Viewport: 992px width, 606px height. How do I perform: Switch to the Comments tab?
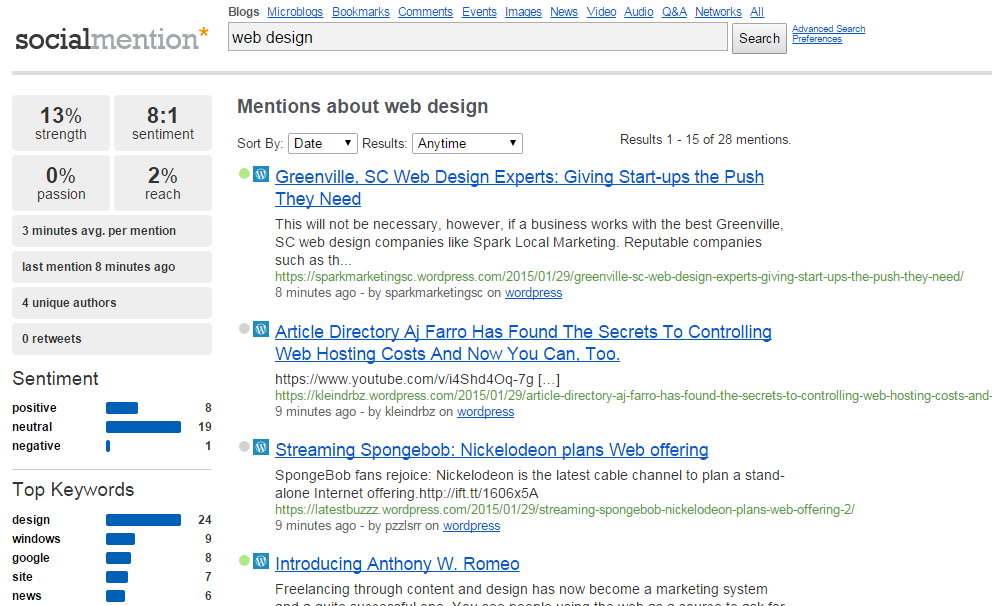(425, 11)
